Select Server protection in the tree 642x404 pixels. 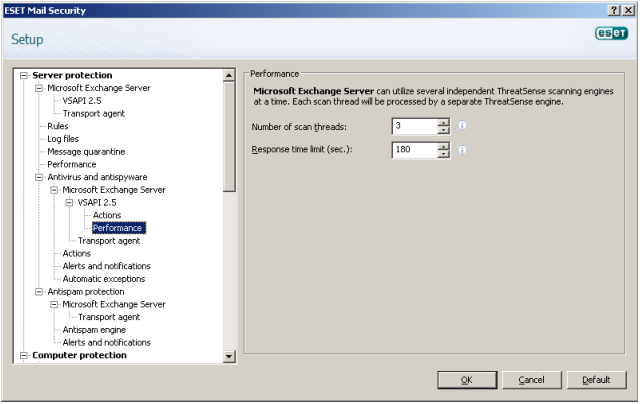click(x=72, y=75)
